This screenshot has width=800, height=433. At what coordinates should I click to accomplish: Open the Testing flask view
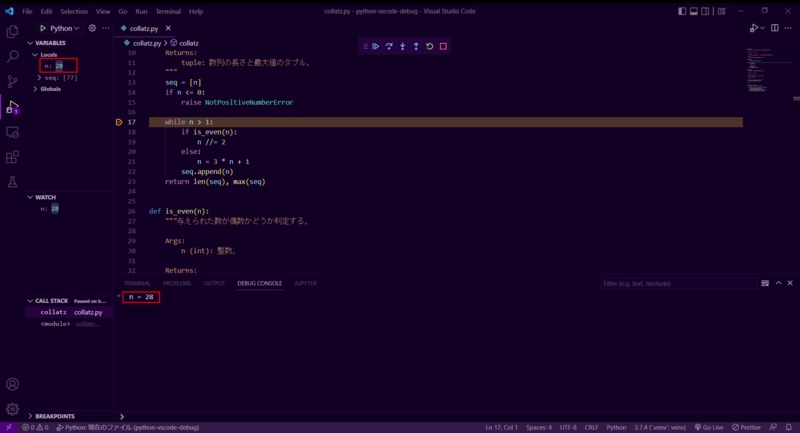pos(12,182)
